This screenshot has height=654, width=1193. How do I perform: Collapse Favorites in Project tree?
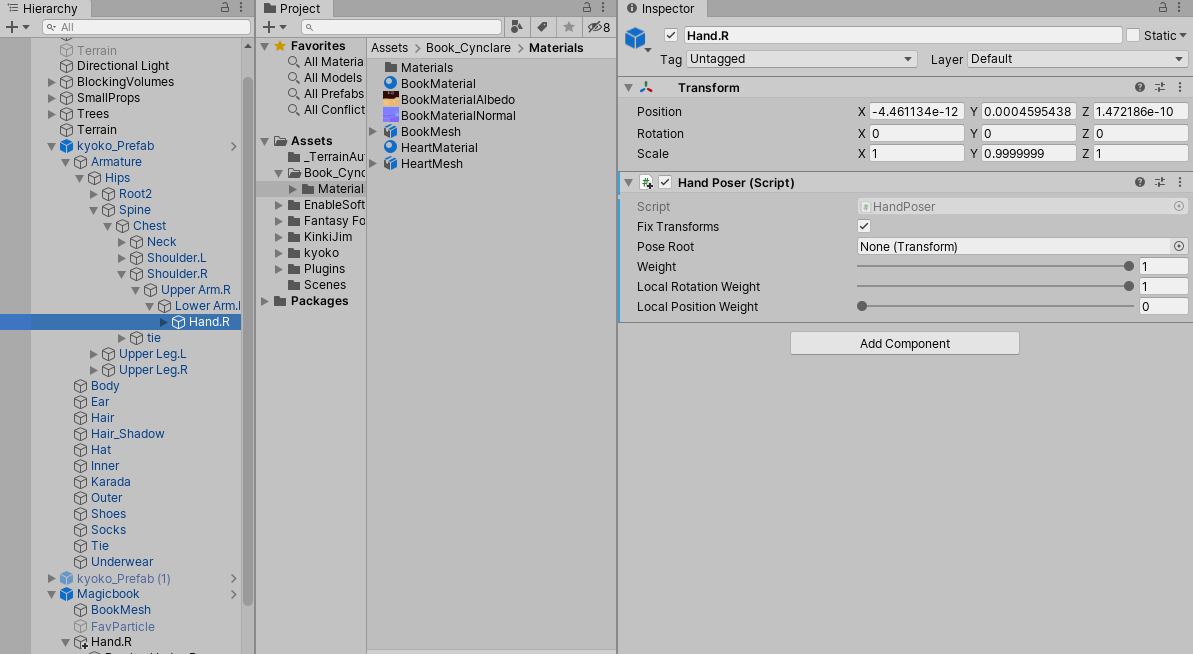[265, 46]
